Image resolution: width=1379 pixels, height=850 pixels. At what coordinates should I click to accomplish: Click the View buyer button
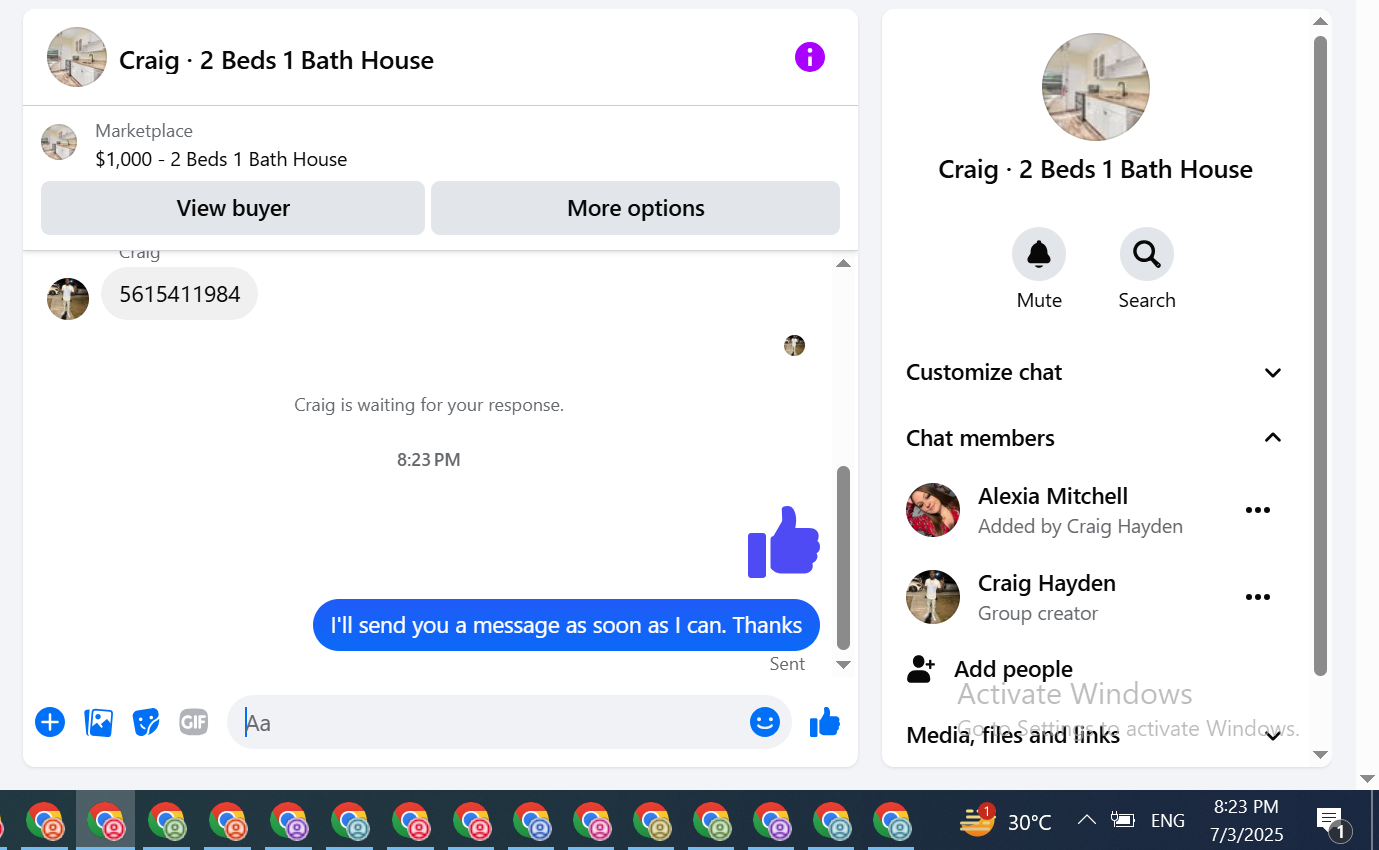(x=233, y=208)
